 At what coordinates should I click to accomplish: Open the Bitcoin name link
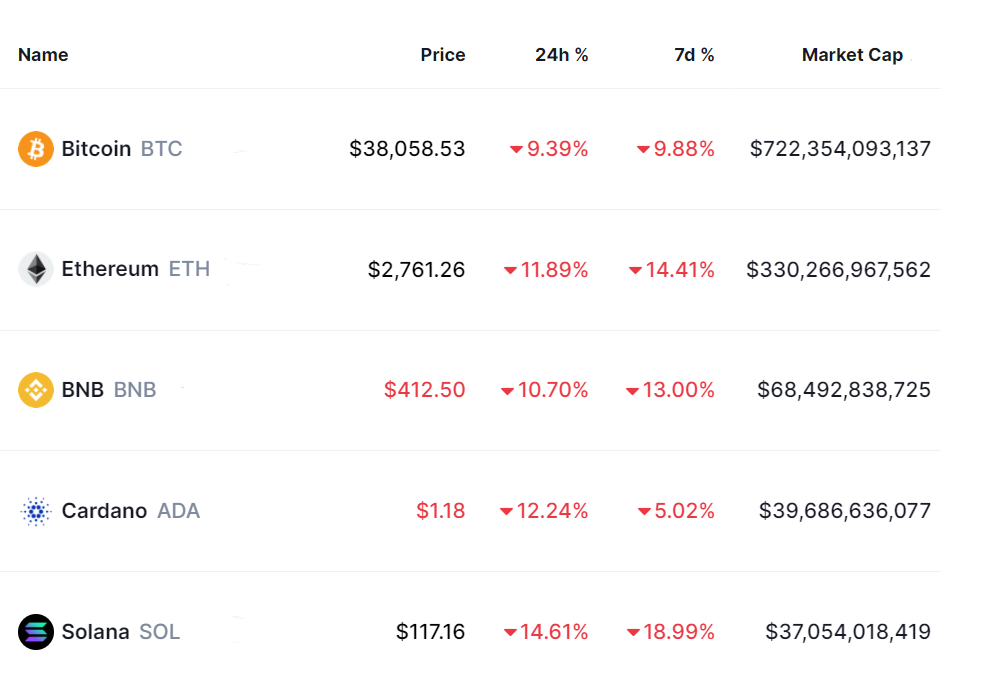(x=96, y=149)
